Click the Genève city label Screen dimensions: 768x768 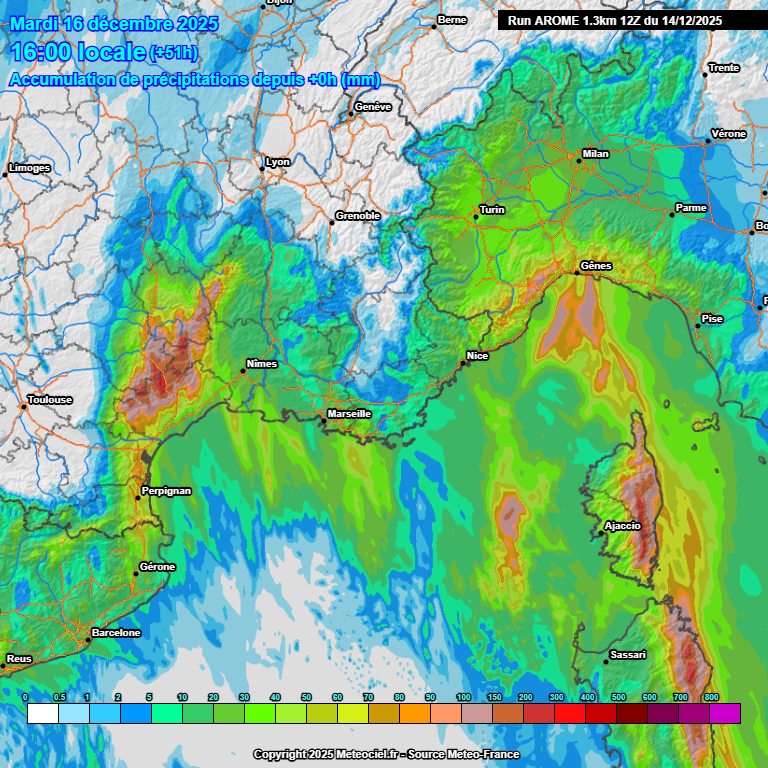pyautogui.click(x=373, y=107)
